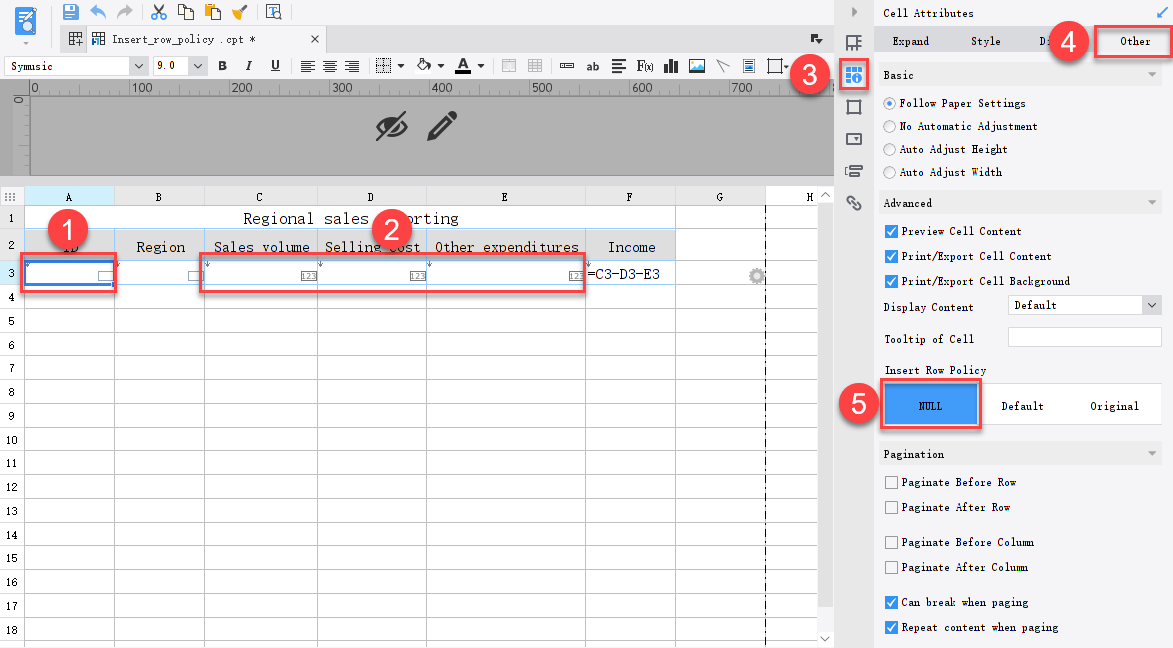The image size is (1173, 648).
Task: Insert a chart using the bar chart icon
Action: tap(672, 65)
